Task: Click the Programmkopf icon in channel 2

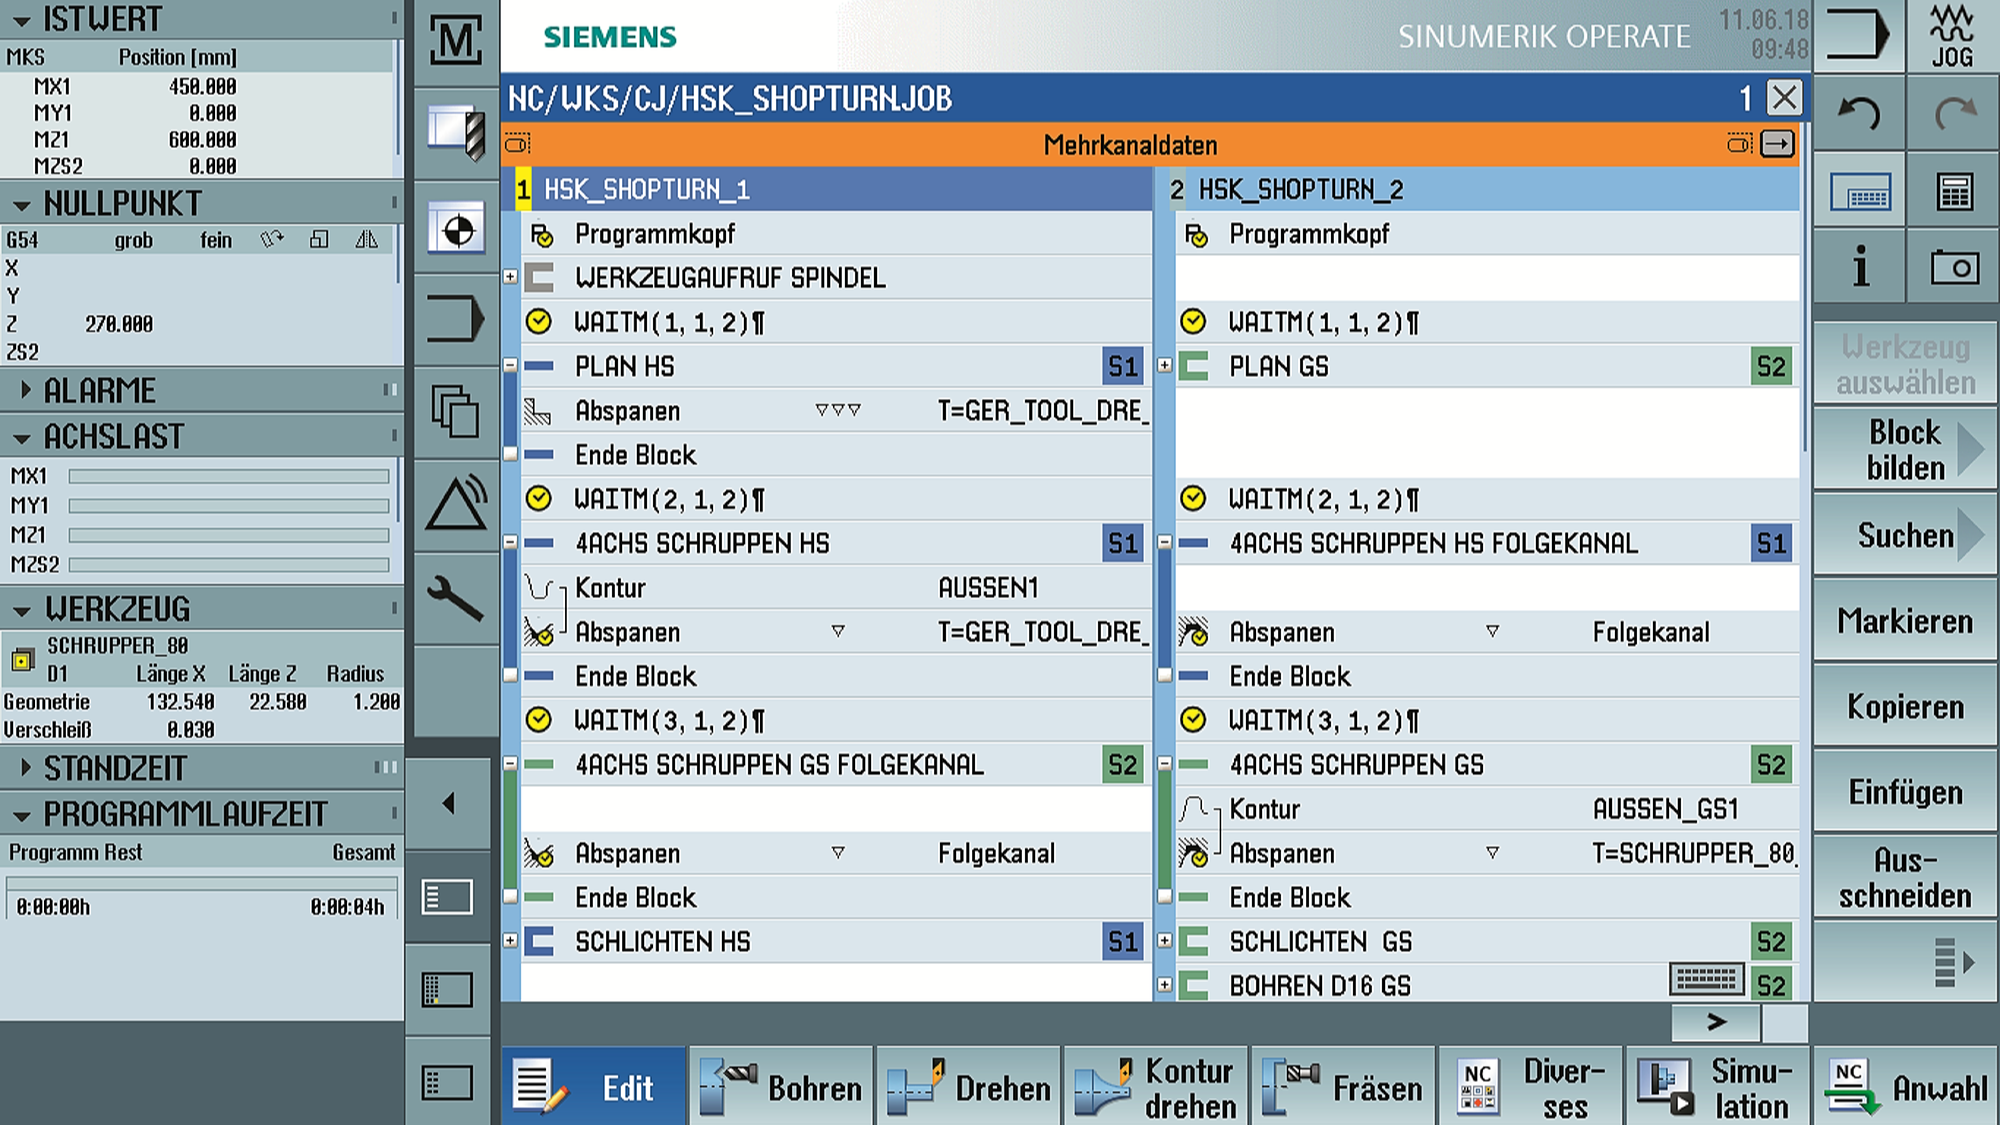Action: [1194, 235]
